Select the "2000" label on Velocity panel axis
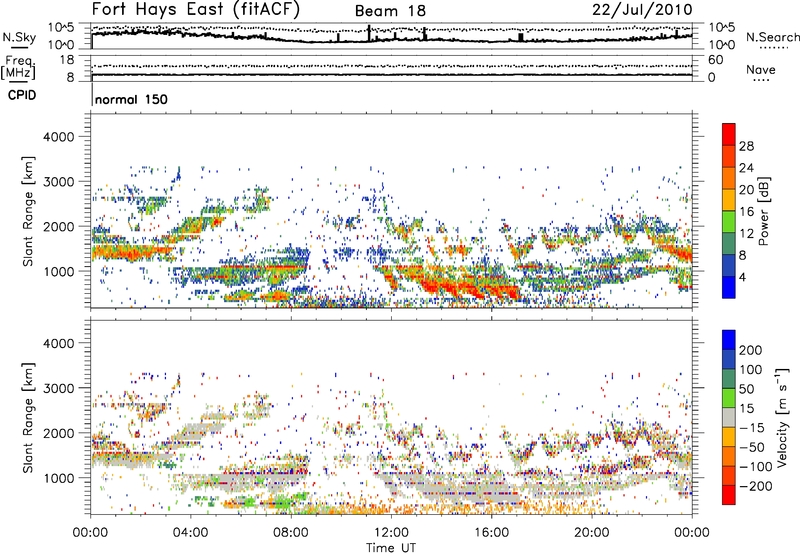 59,433
